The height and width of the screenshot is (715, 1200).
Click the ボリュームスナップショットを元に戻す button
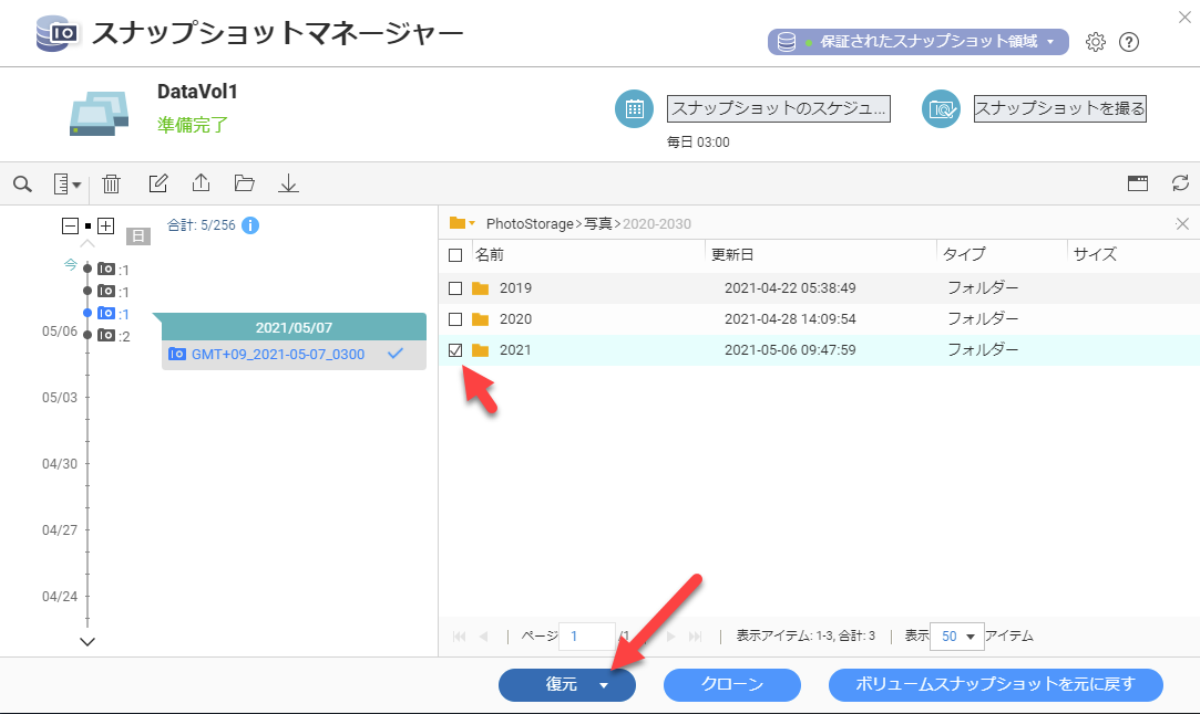pos(995,685)
